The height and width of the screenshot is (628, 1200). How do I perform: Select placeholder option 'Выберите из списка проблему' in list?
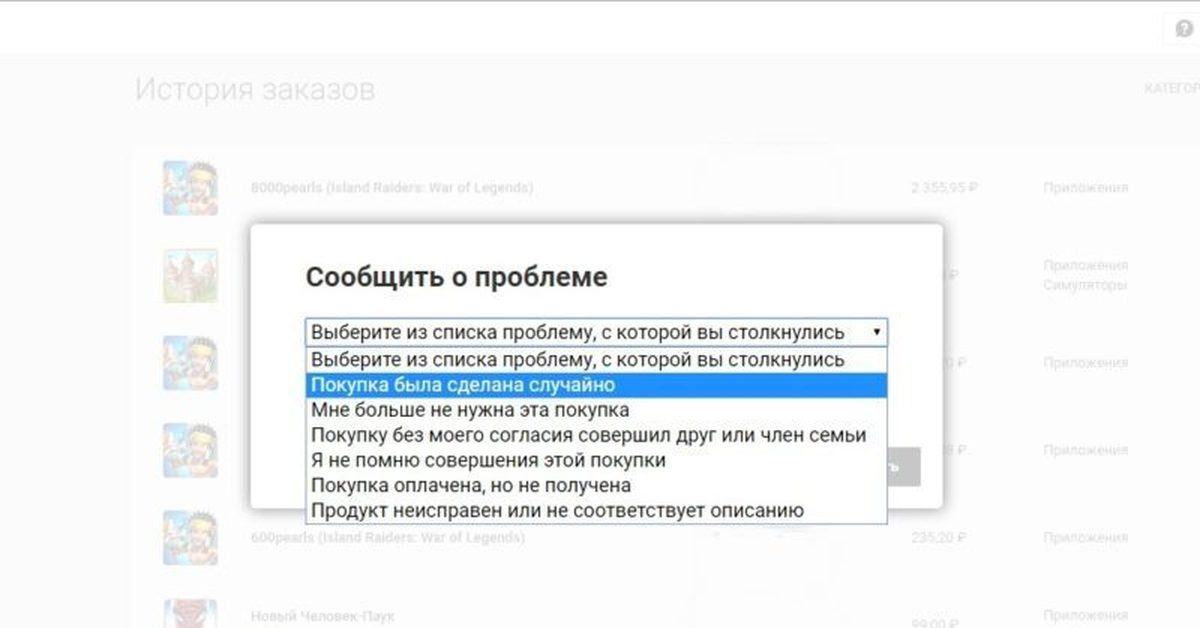point(596,359)
